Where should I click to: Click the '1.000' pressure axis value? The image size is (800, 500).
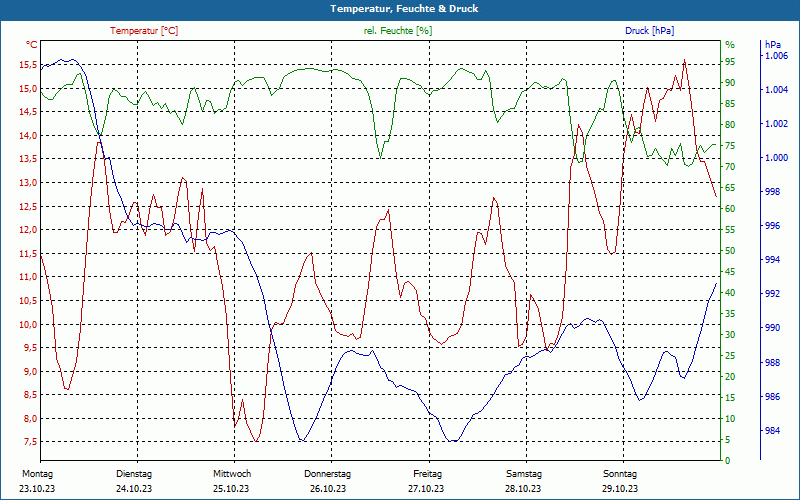(777, 158)
